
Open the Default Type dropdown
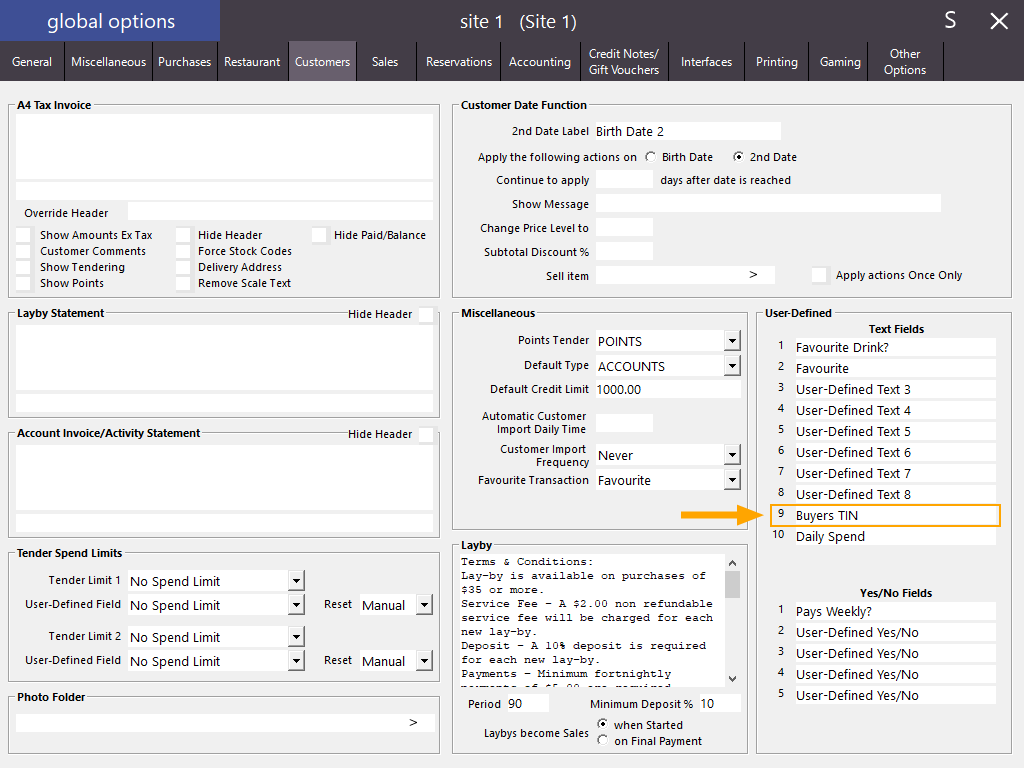pos(731,365)
